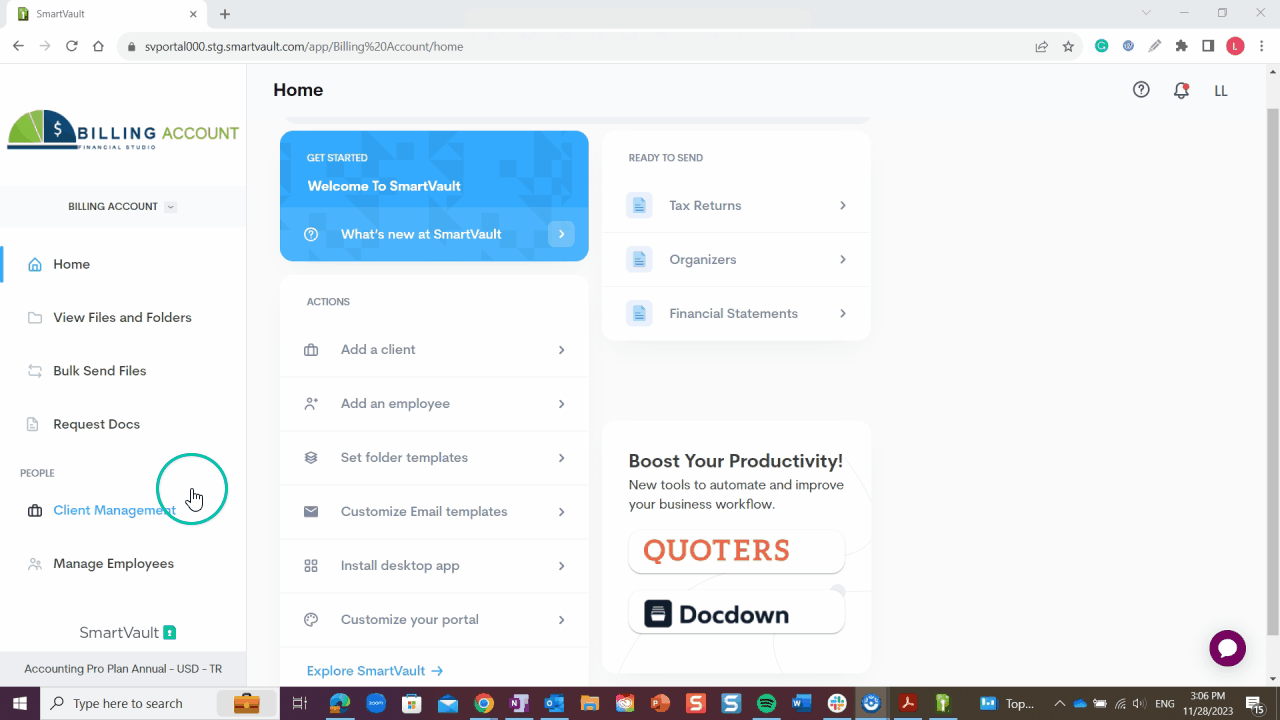Click the Bulk Send Files arrows icon
Viewport: 1280px width, 720px height.
click(x=35, y=371)
